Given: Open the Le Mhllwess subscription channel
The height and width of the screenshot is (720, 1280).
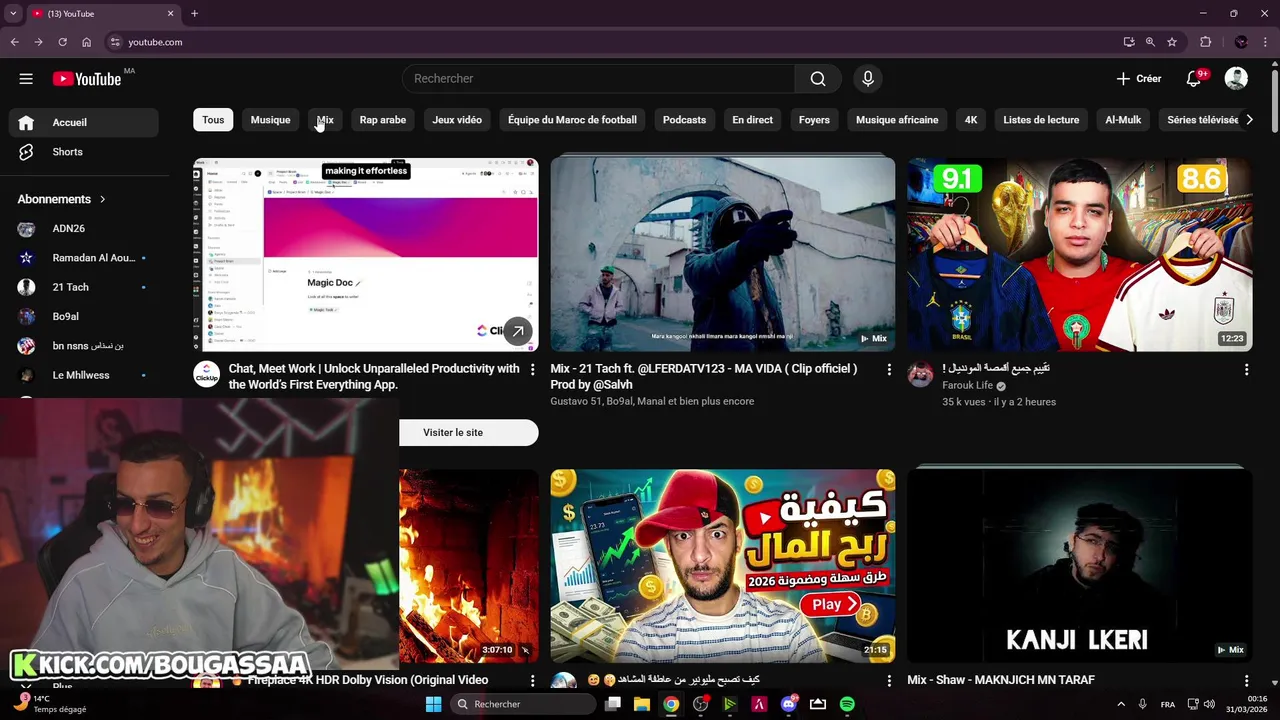Looking at the screenshot, I should 84,375.
